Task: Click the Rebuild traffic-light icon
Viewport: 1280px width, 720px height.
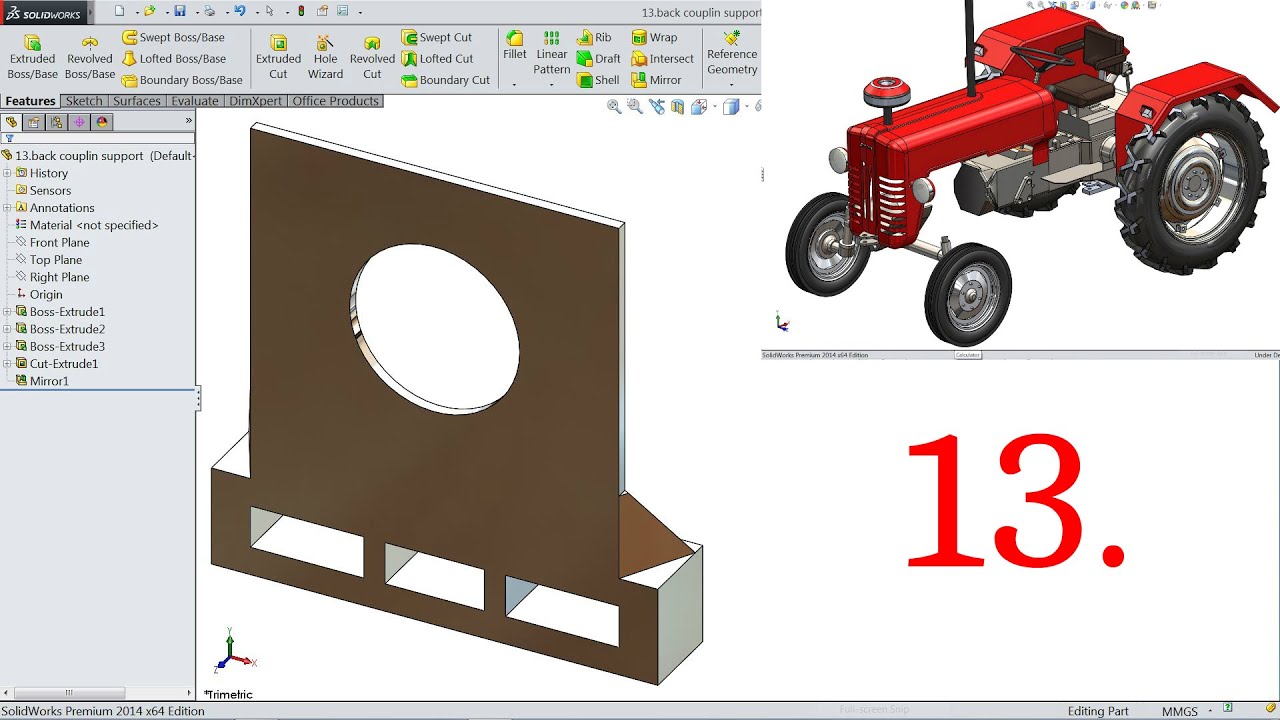Action: click(301, 11)
